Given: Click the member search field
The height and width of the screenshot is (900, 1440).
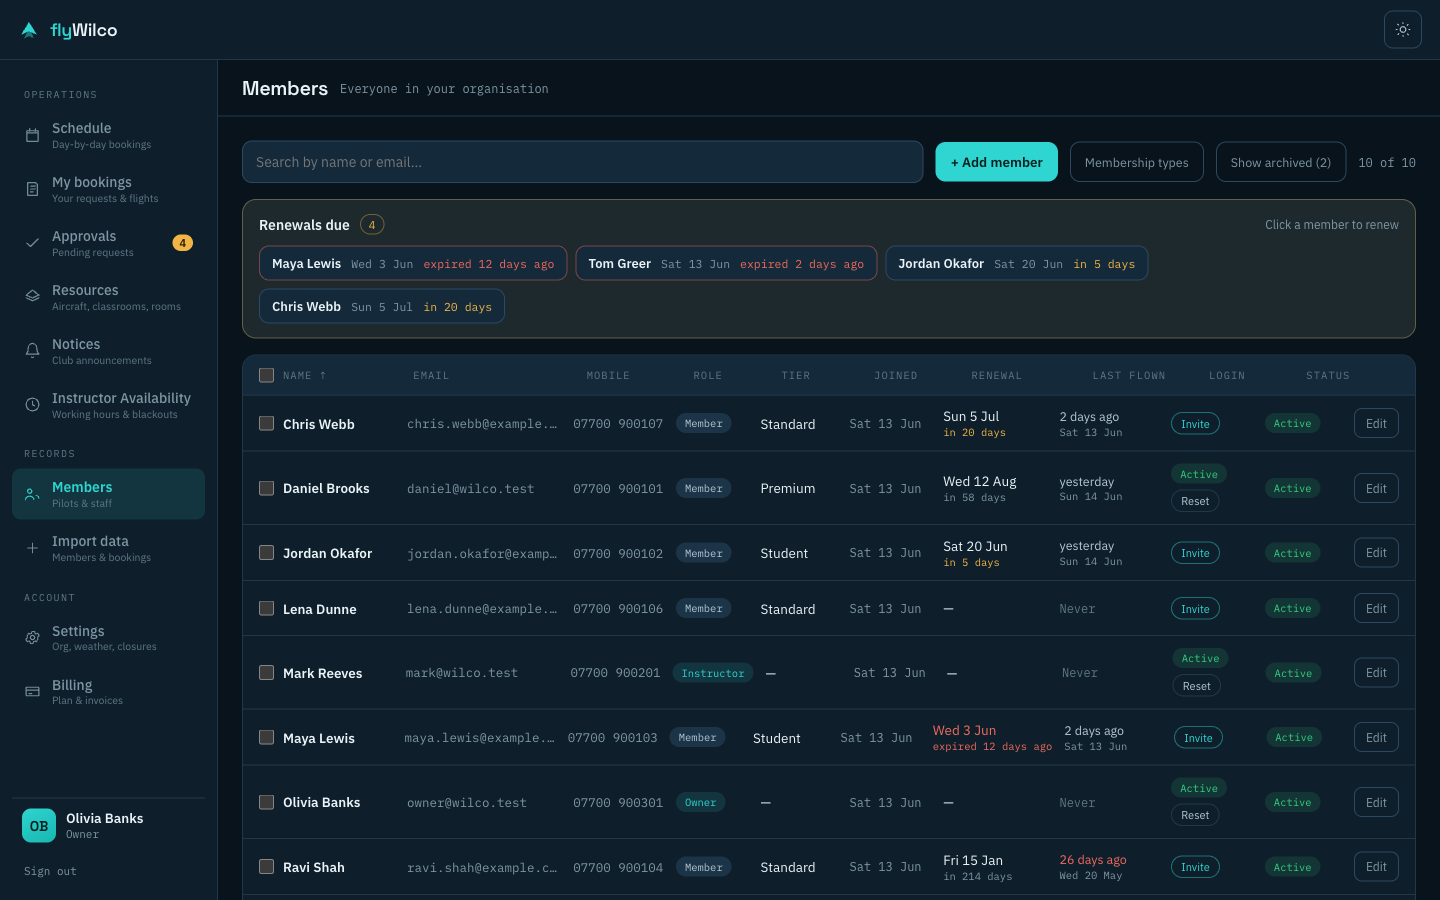Looking at the screenshot, I should [x=582, y=162].
